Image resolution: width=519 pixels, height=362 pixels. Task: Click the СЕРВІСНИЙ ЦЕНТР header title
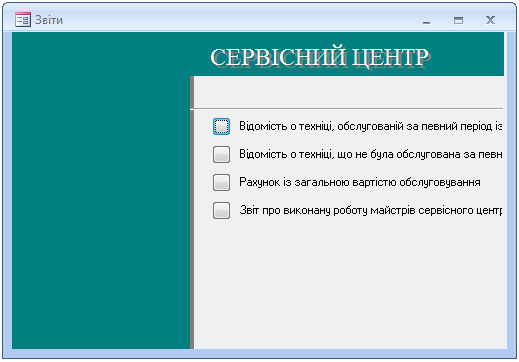(x=320, y=57)
